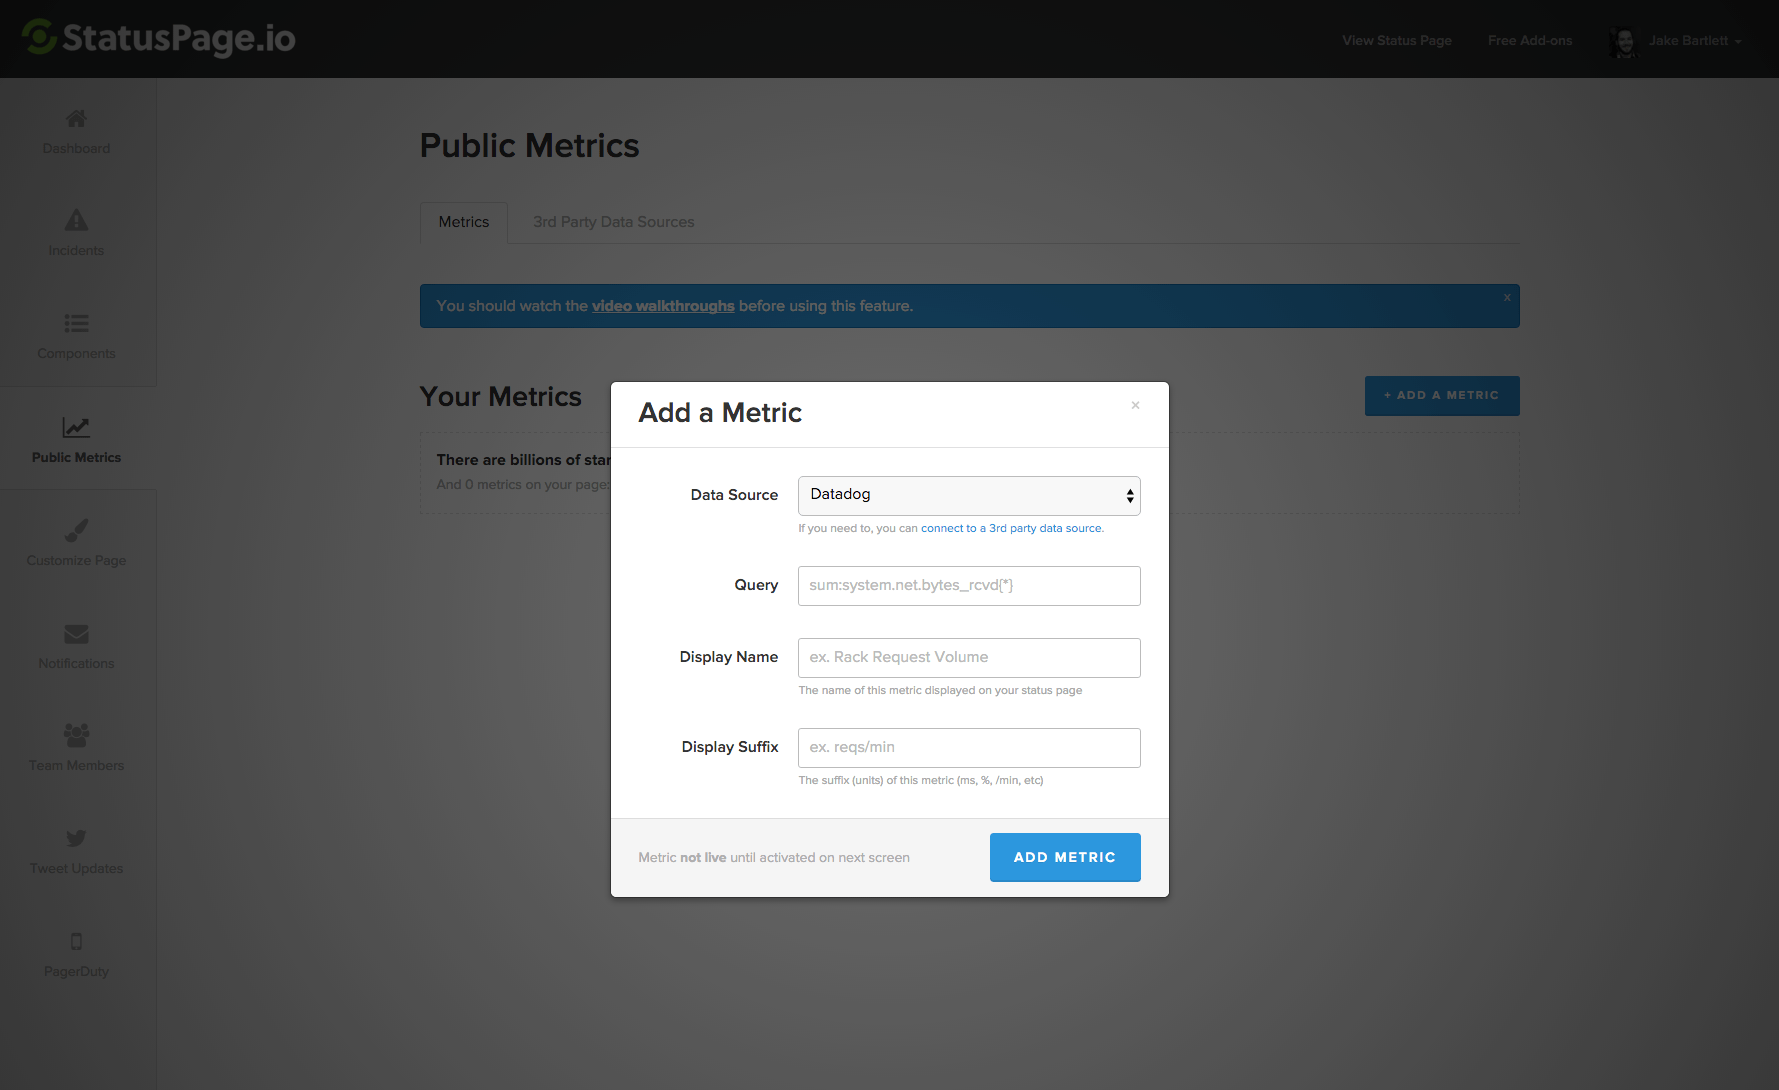This screenshot has width=1779, height=1090.
Task: Click into the Query input field
Action: point(968,586)
